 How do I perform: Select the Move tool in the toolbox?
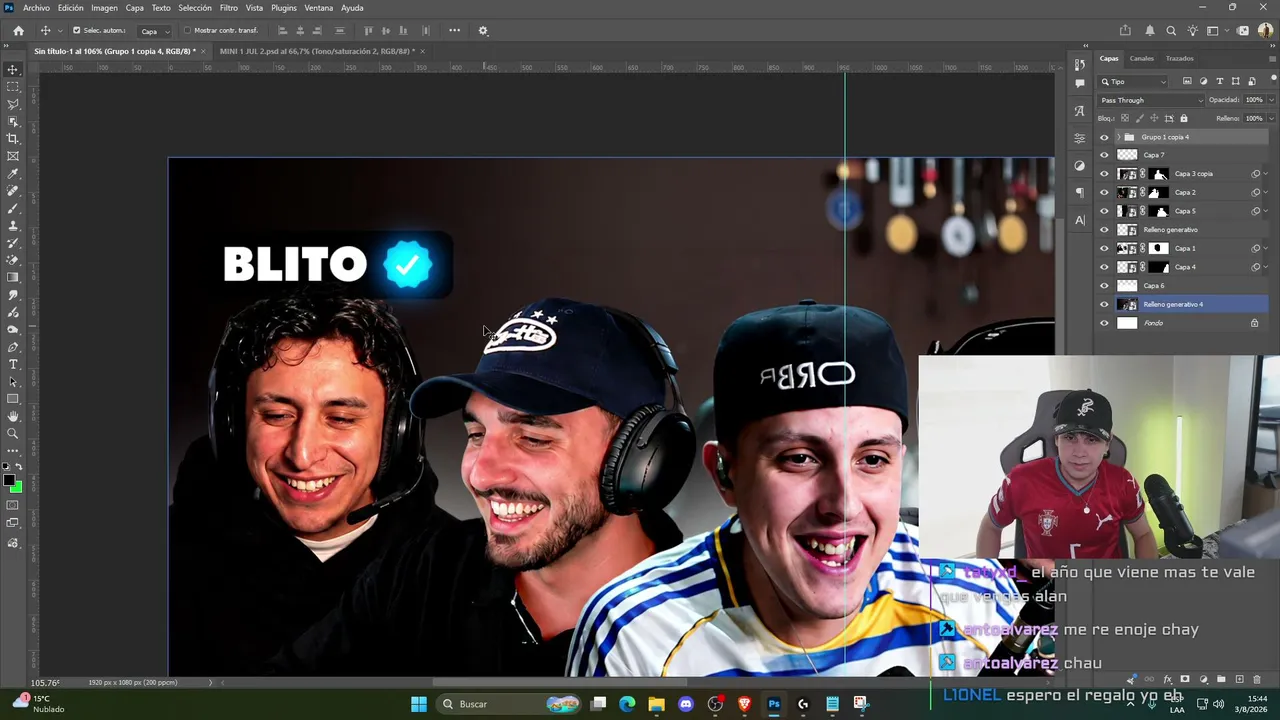pyautogui.click(x=13, y=69)
